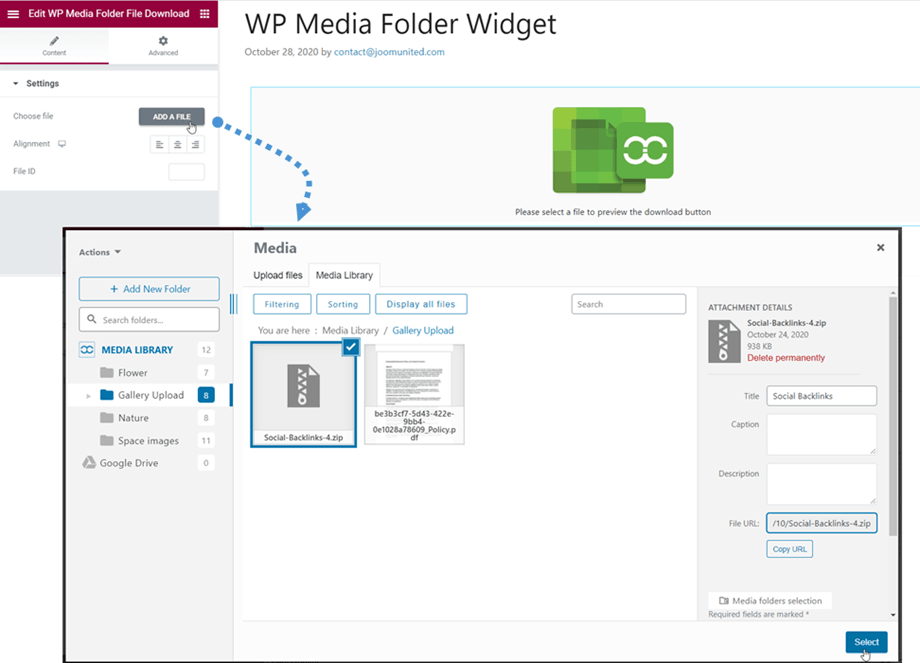Click the Delete permanently link
The height and width of the screenshot is (663, 920).
pyautogui.click(x=786, y=358)
